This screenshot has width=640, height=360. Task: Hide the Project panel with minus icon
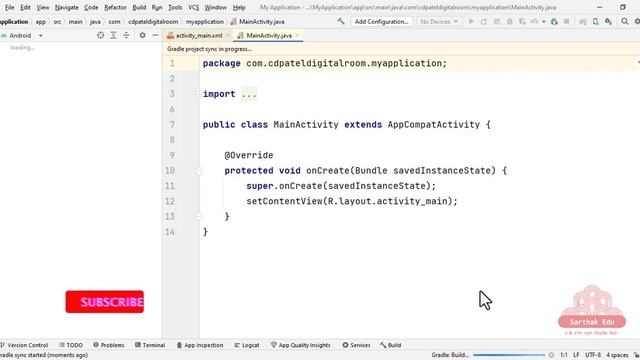[156, 36]
